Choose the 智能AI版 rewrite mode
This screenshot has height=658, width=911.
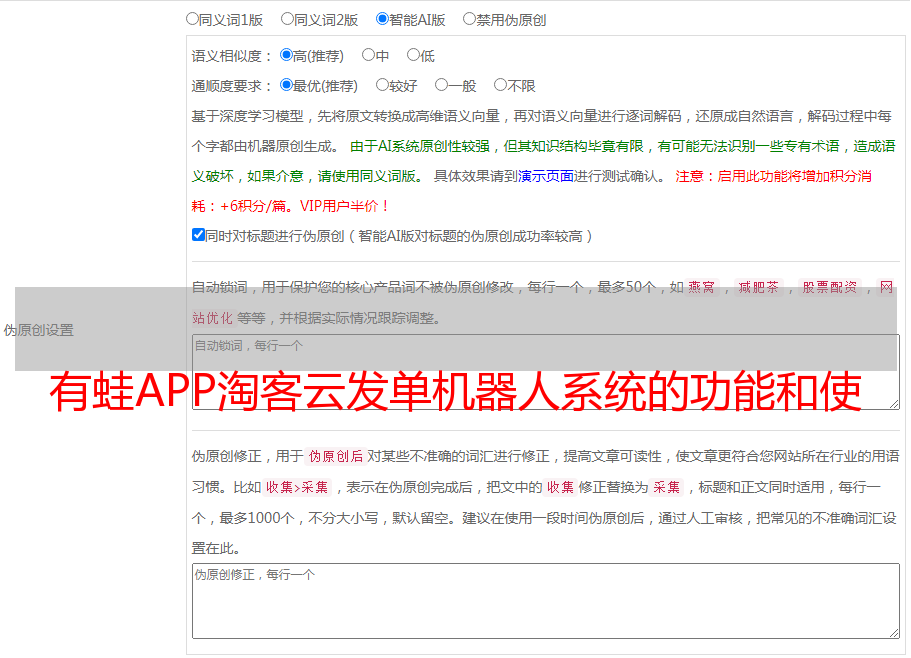point(383,19)
